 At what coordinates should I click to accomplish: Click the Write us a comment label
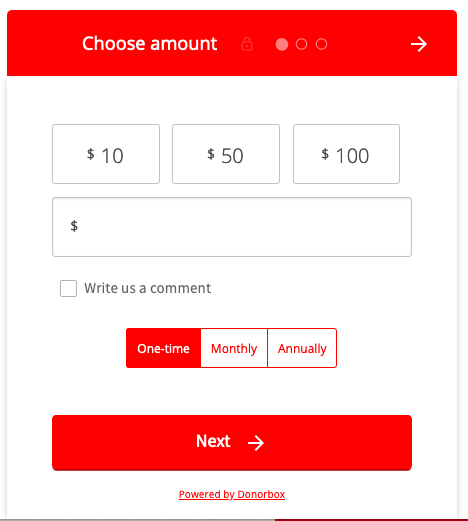click(148, 288)
